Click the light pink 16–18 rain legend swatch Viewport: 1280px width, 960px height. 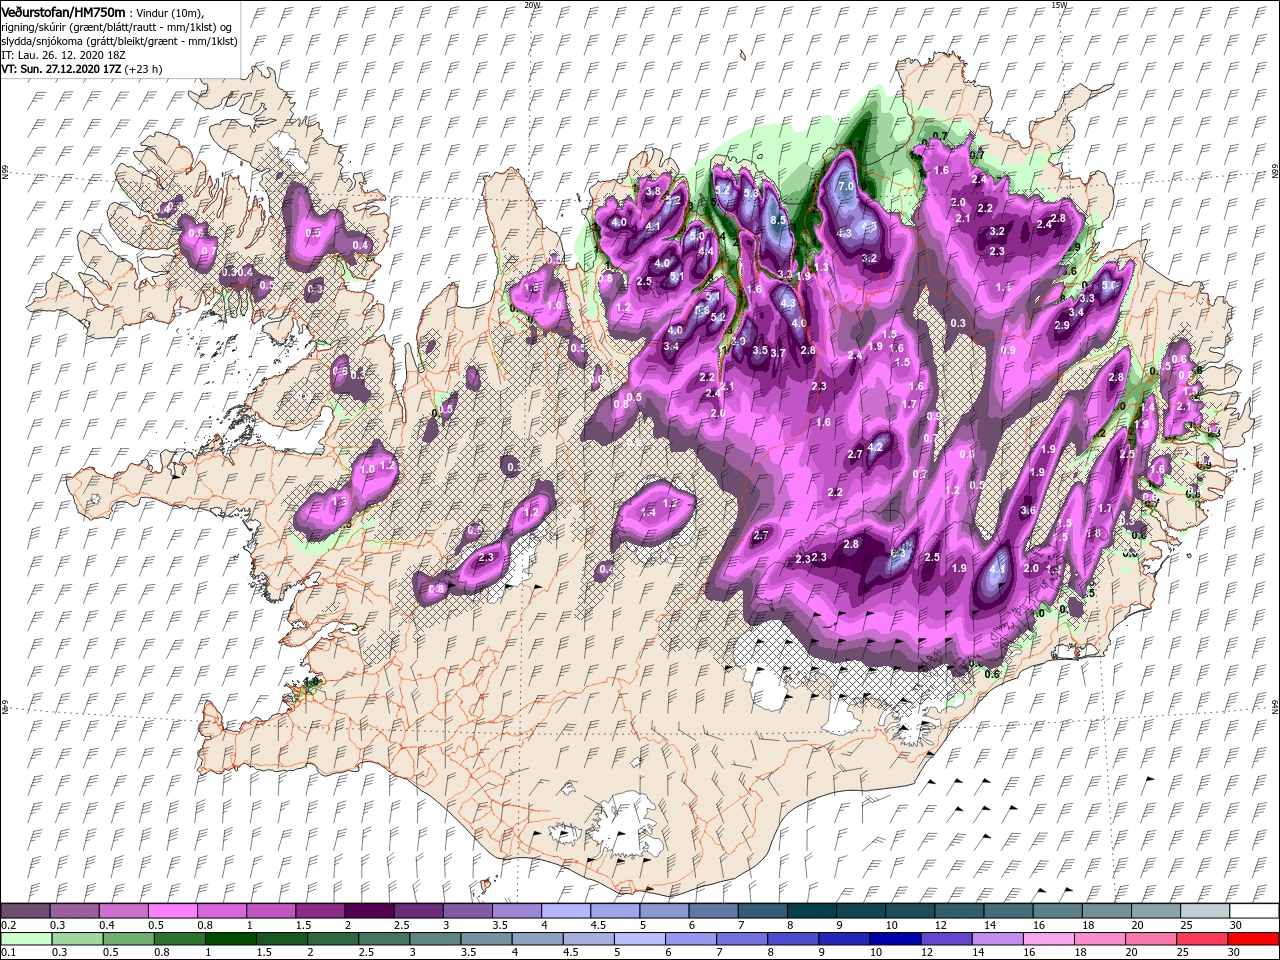point(1051,938)
